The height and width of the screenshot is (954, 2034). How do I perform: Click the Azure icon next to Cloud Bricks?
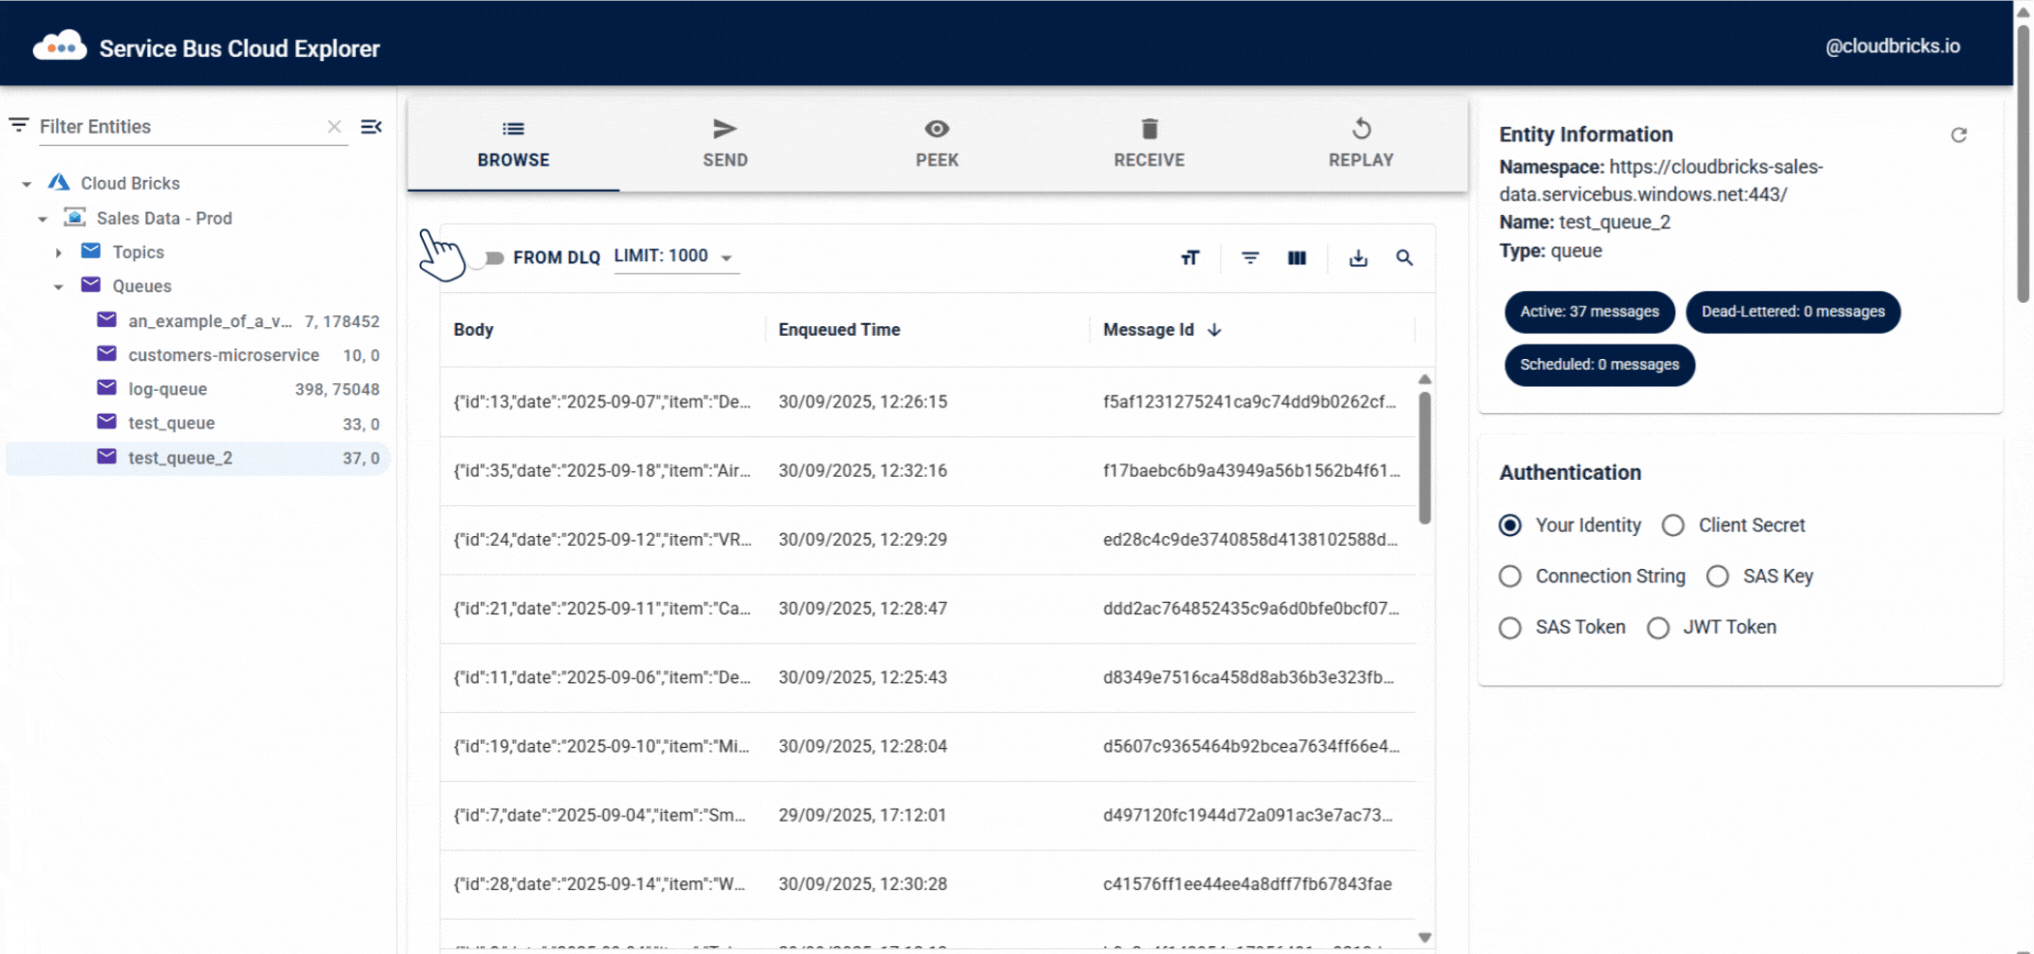[59, 182]
